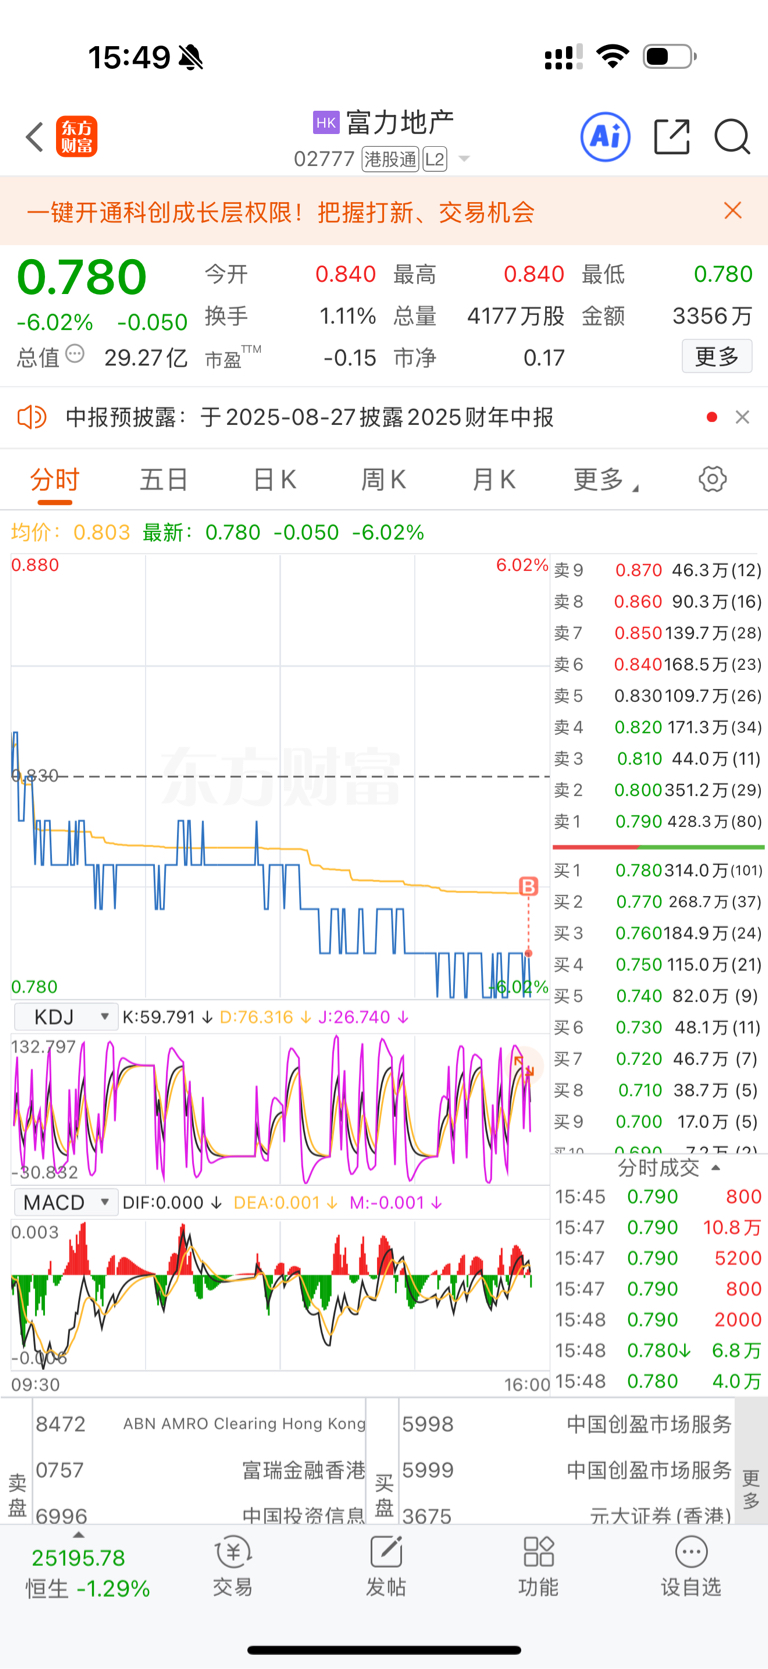Image resolution: width=768 pixels, height=1669 pixels.
Task: Switch to the 周K tab
Action: pyautogui.click(x=383, y=480)
